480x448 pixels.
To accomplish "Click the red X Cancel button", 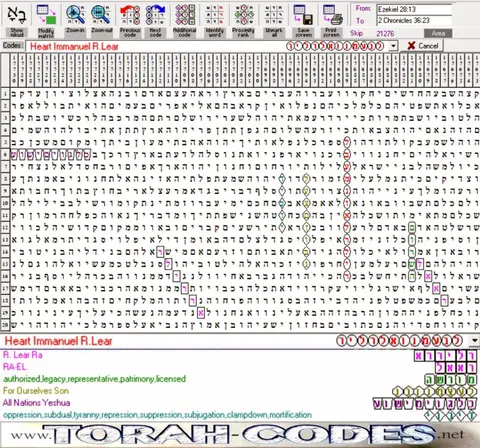I will point(422,46).
